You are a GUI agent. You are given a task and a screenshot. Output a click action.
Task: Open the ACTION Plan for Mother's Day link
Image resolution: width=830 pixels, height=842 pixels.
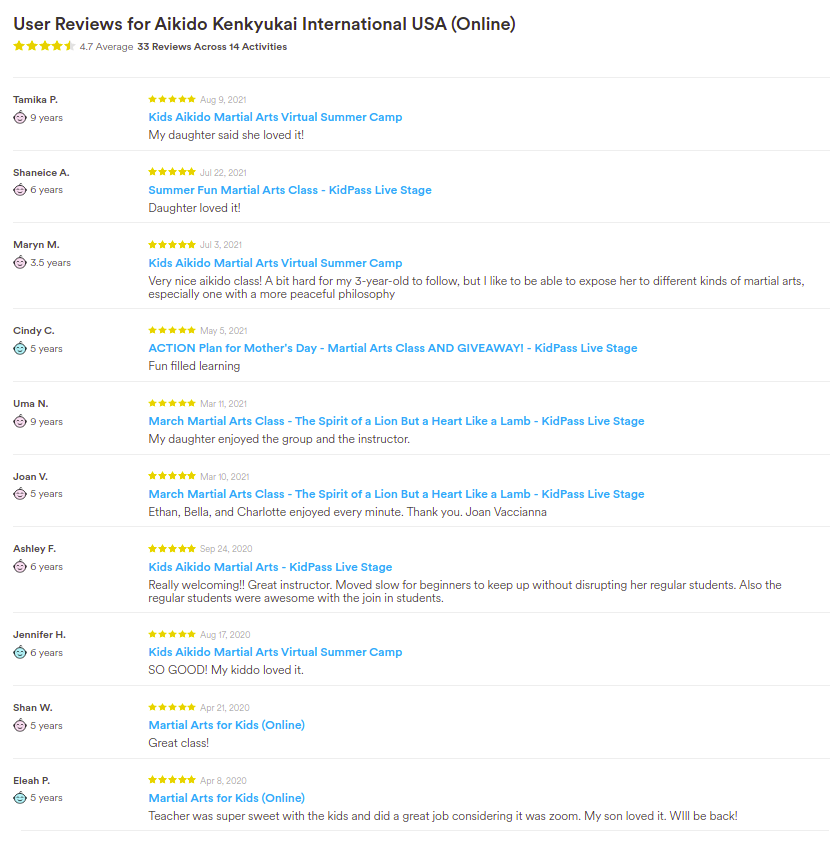(x=392, y=348)
